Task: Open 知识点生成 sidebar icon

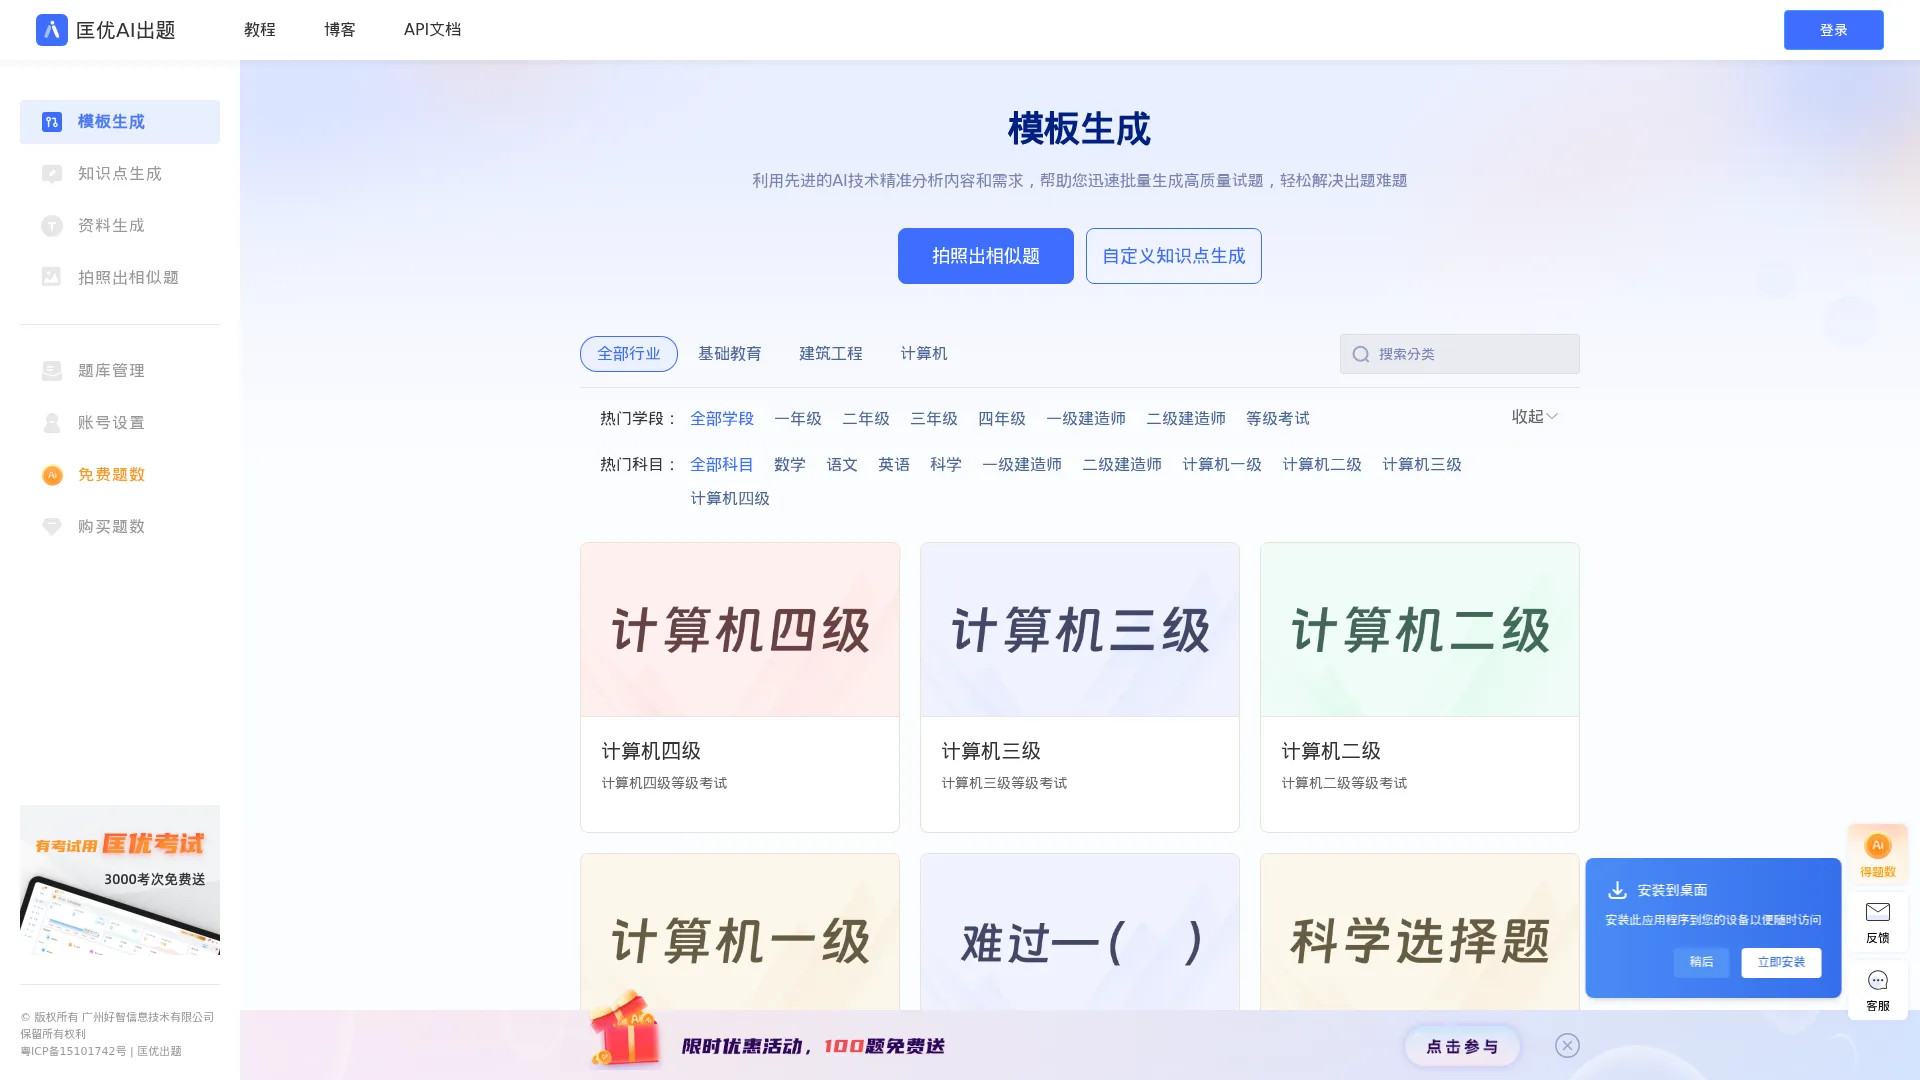Action: [52, 174]
